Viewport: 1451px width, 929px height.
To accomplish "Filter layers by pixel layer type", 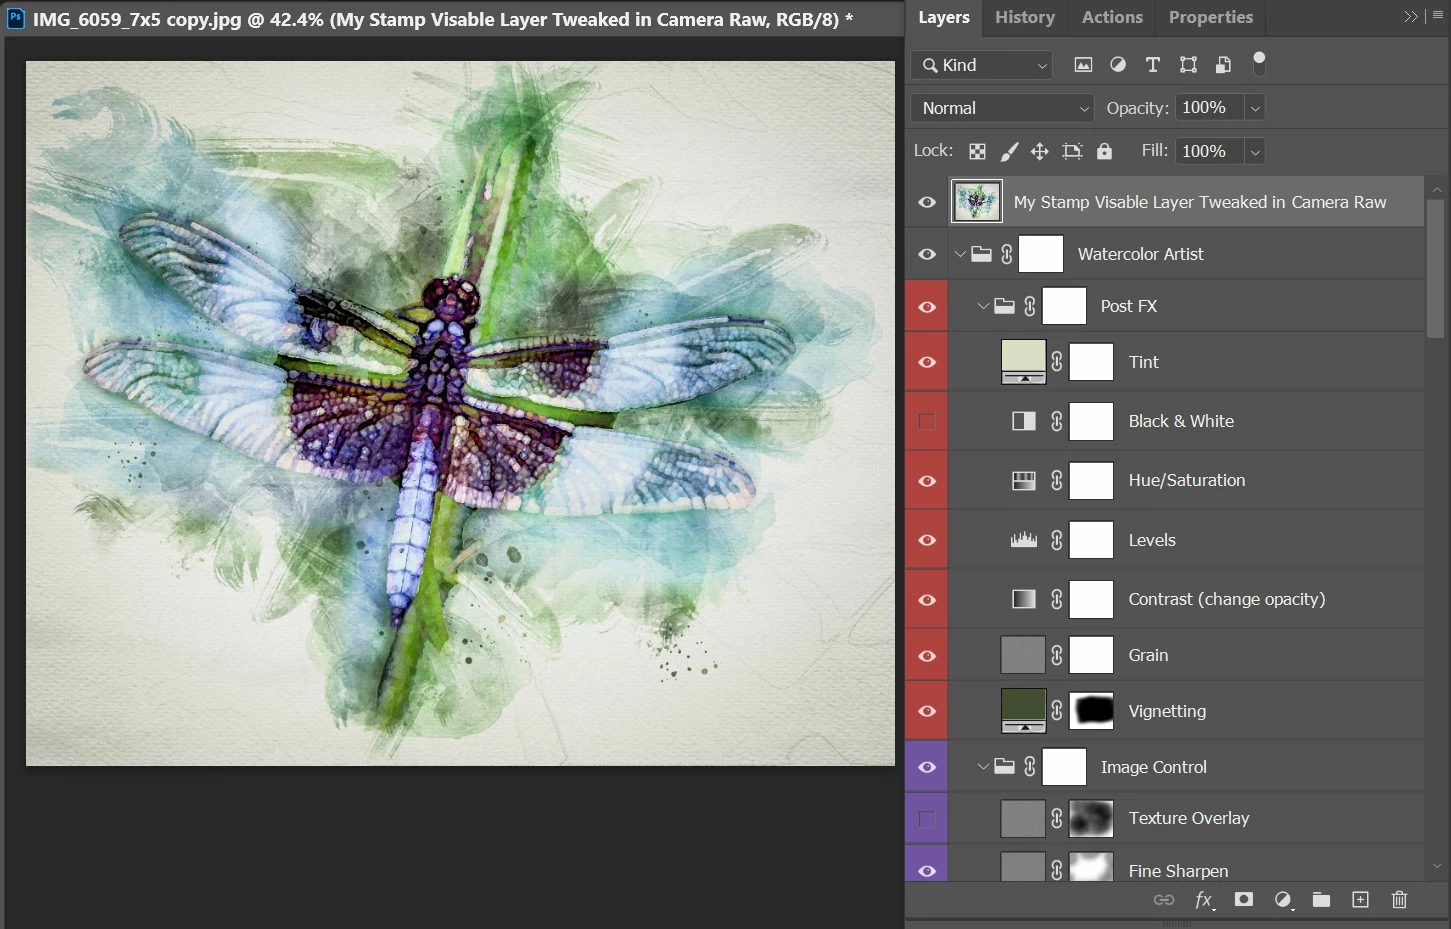I will (1083, 65).
